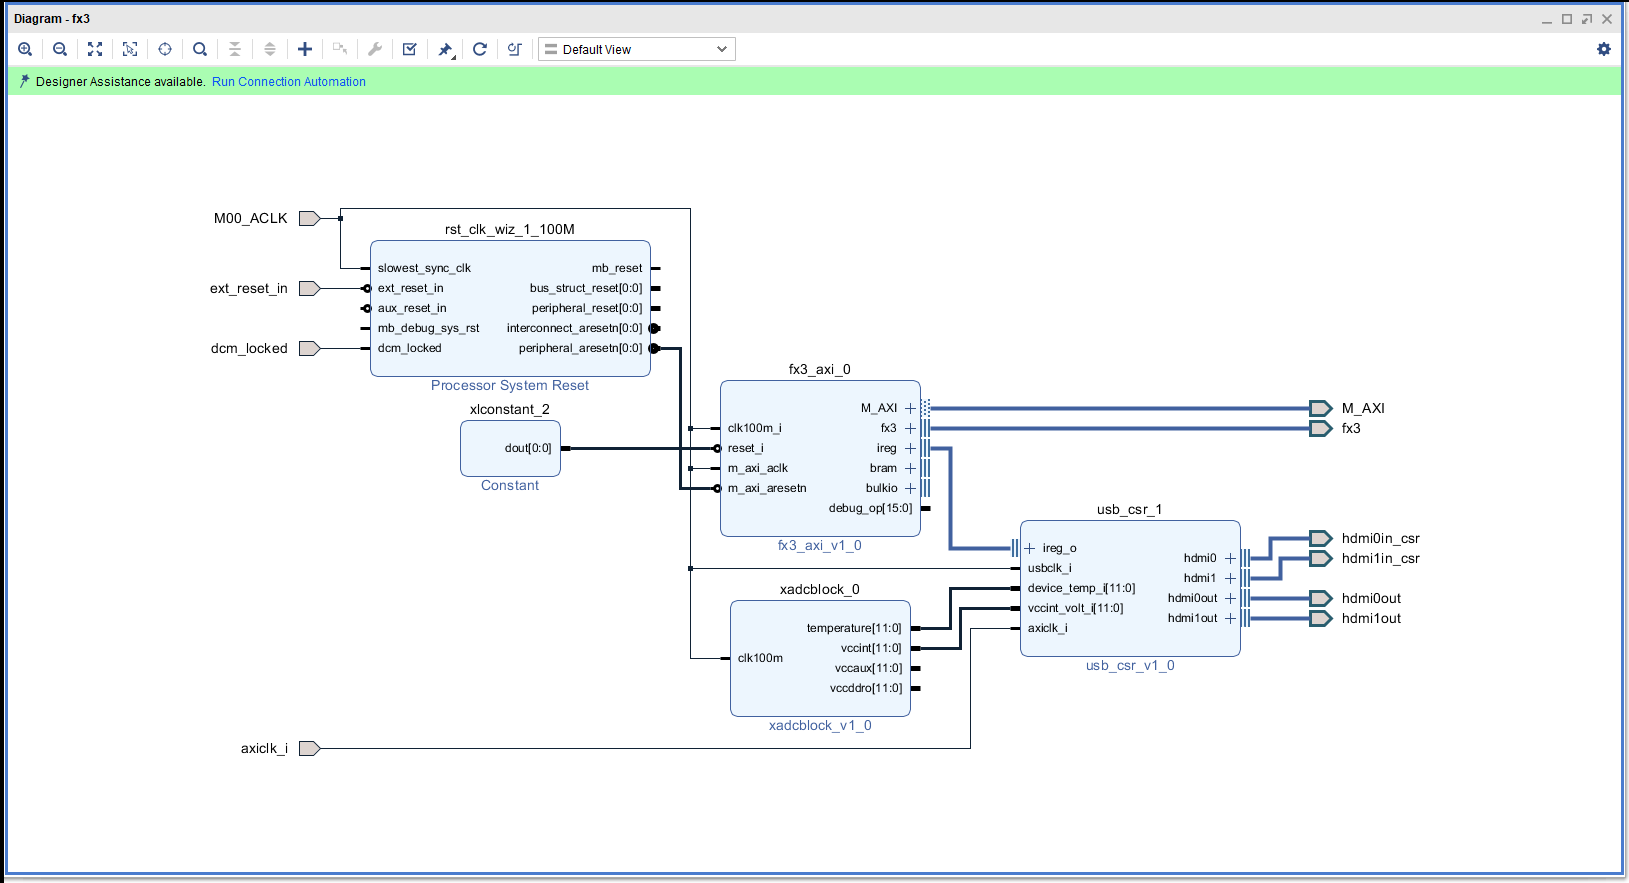This screenshot has height=883, width=1629.
Task: Open diagram settings gear icon
Action: 1604,49
